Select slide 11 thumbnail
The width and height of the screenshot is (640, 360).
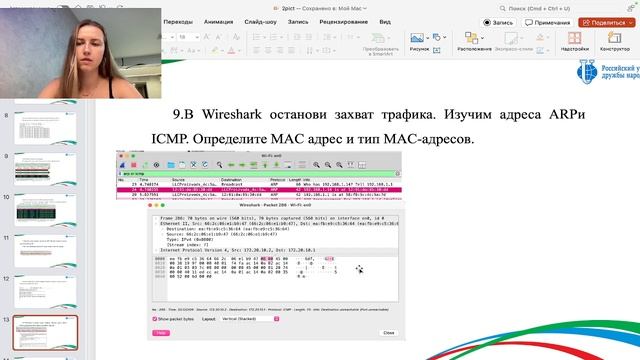[x=45, y=251]
